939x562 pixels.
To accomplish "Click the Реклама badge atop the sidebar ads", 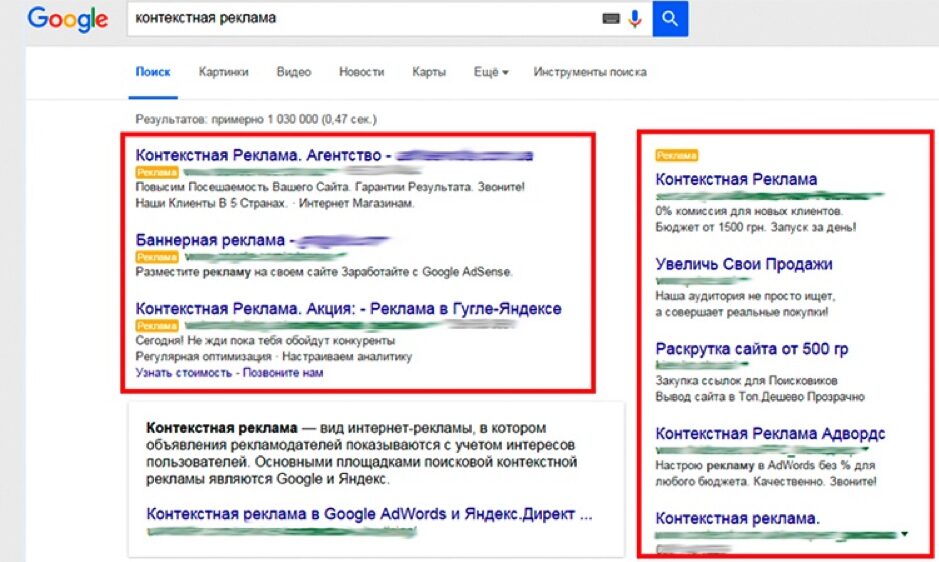I will (x=677, y=156).
